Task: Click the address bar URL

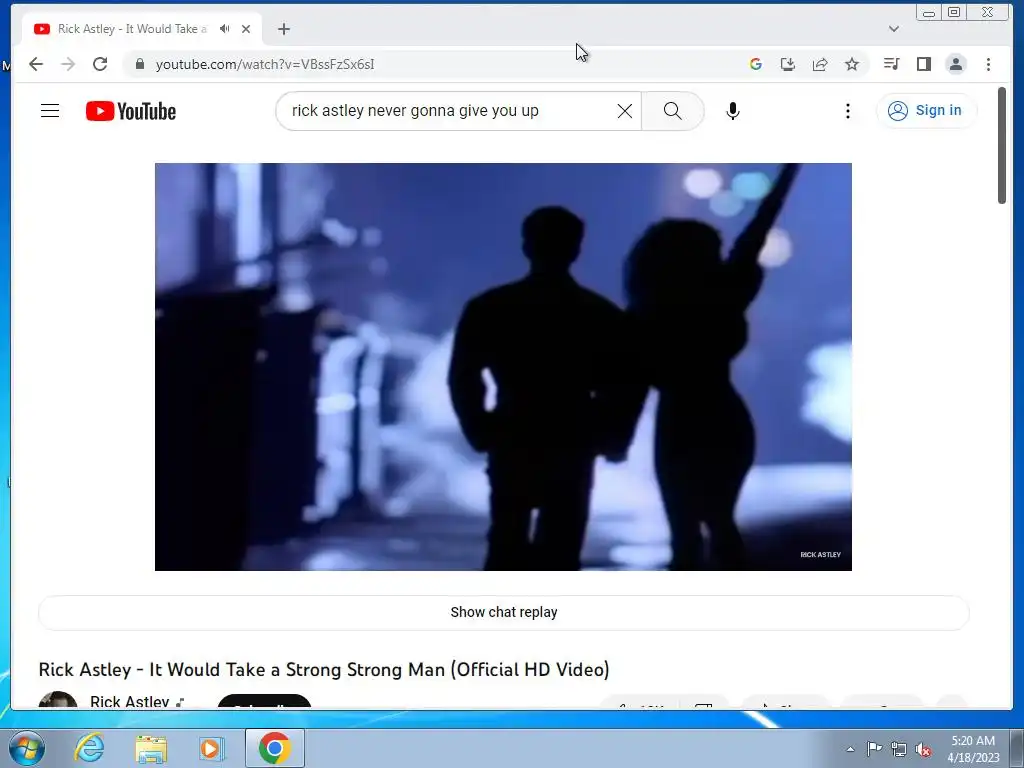Action: click(x=264, y=64)
